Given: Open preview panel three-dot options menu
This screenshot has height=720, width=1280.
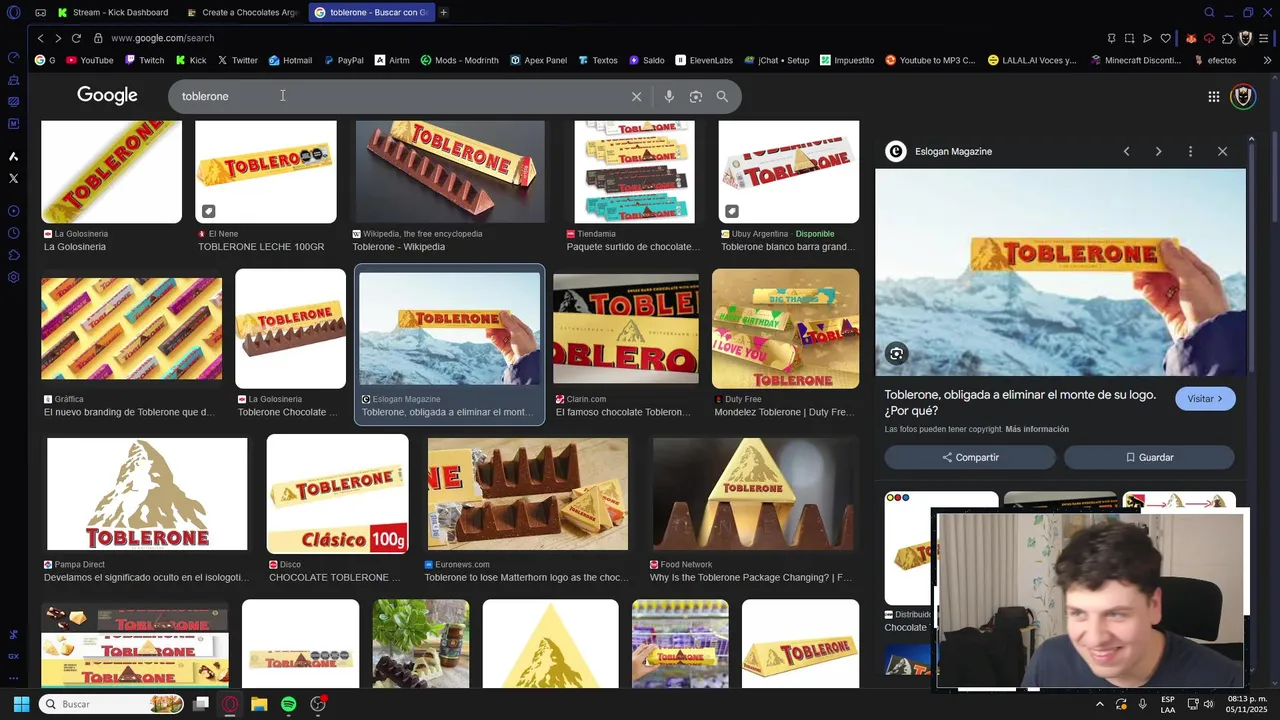Looking at the screenshot, I should click(x=1190, y=151).
